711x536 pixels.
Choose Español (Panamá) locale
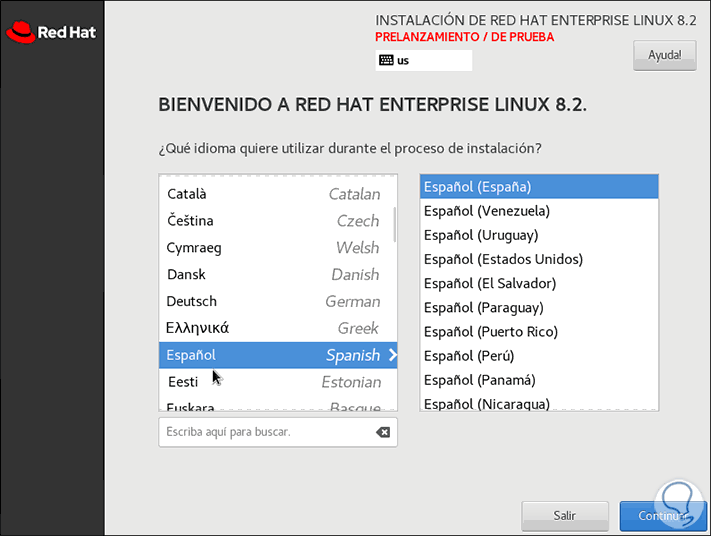(539, 380)
